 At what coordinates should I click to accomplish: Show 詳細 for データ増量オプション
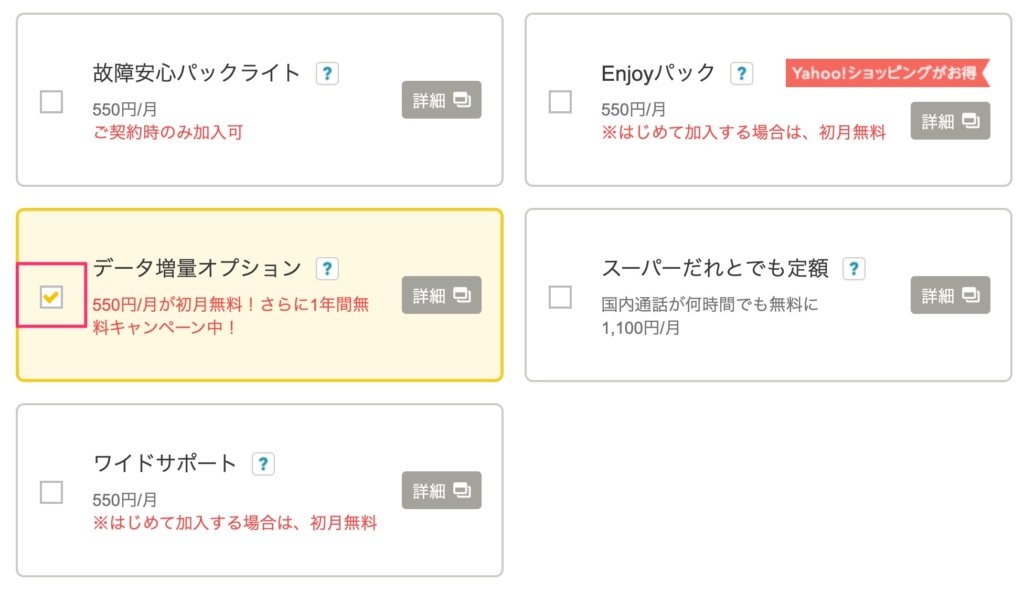tap(441, 295)
